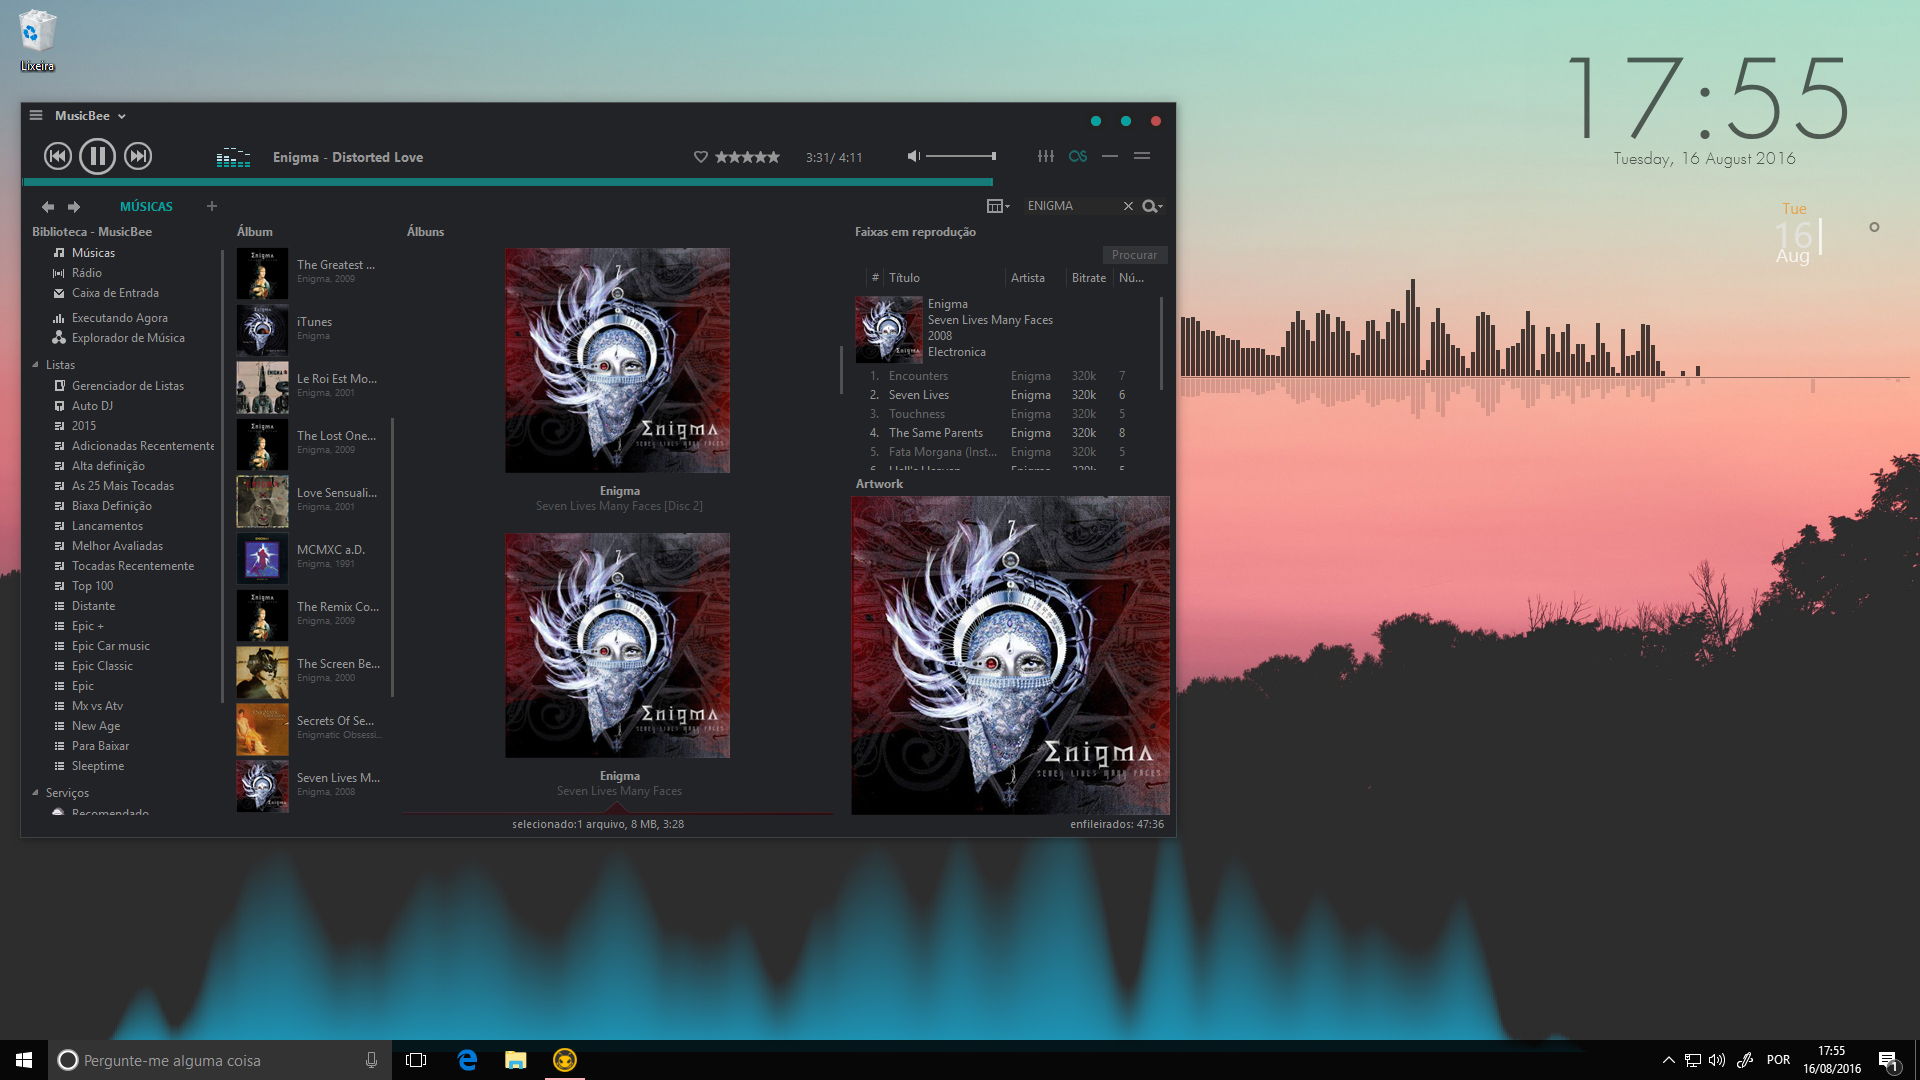Image resolution: width=1920 pixels, height=1080 pixels.
Task: Click the MusicBee taskbar icon
Action: (x=565, y=1060)
